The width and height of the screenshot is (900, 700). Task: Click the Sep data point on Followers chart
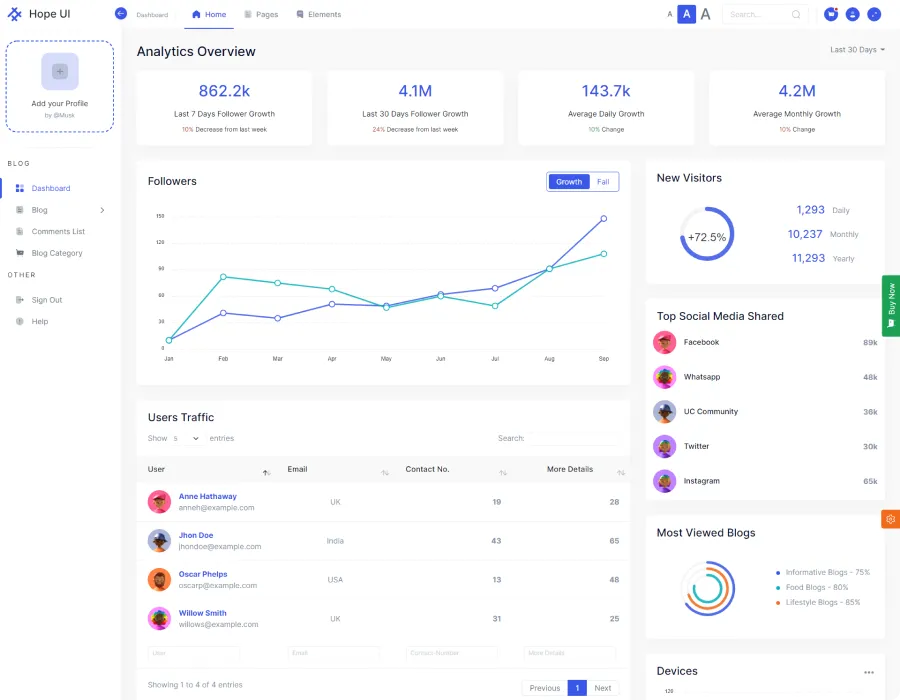[604, 218]
